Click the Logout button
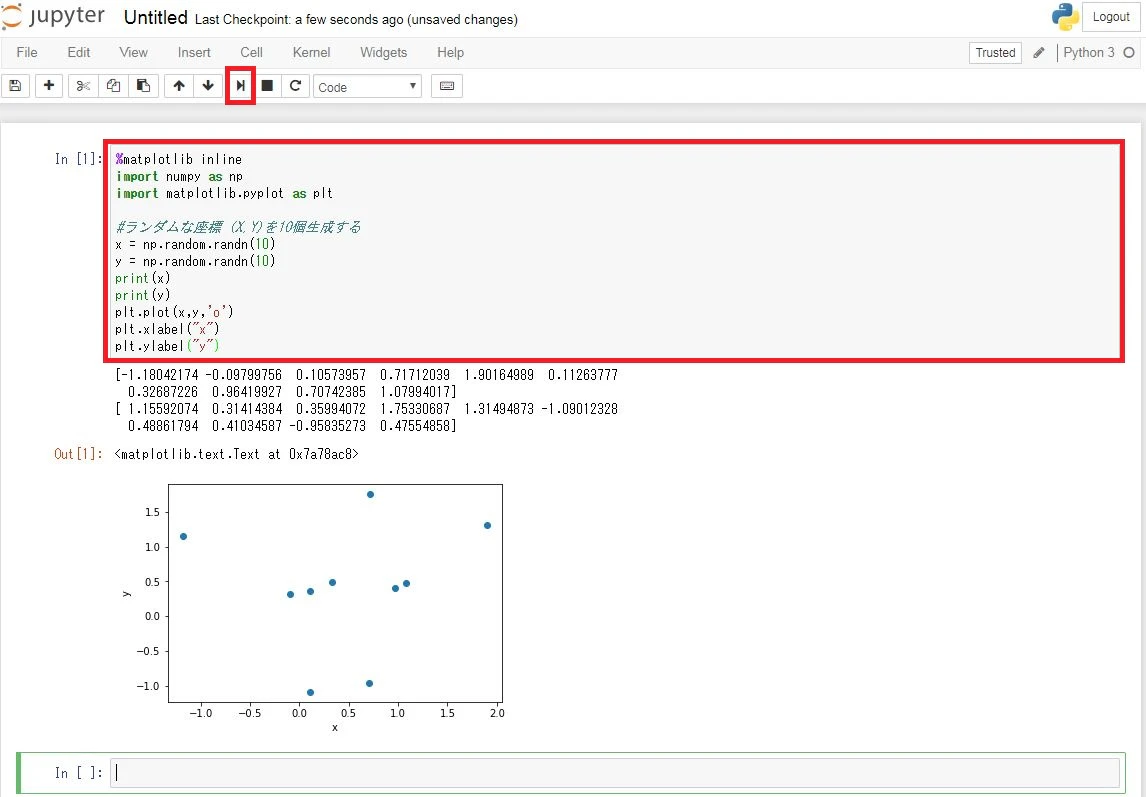The height and width of the screenshot is (797, 1146). [x=1111, y=17]
